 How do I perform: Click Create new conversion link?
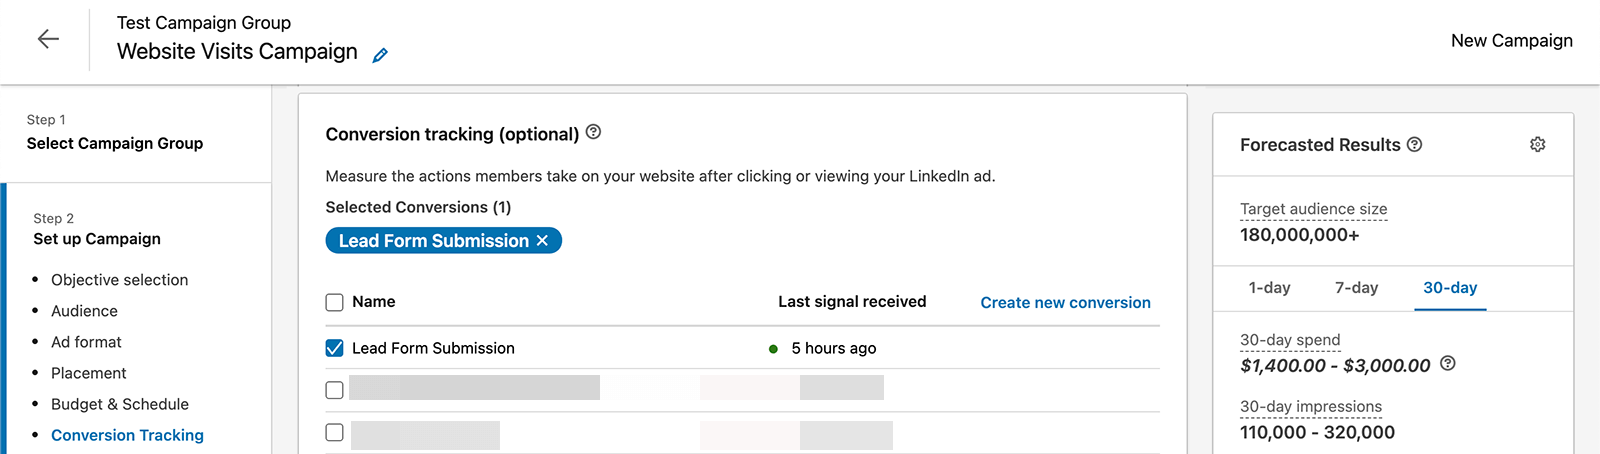(x=1065, y=303)
